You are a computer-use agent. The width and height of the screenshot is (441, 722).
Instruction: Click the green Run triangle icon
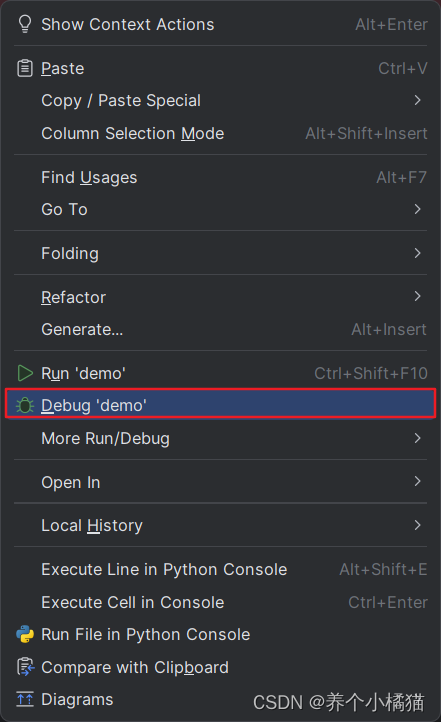point(25,373)
